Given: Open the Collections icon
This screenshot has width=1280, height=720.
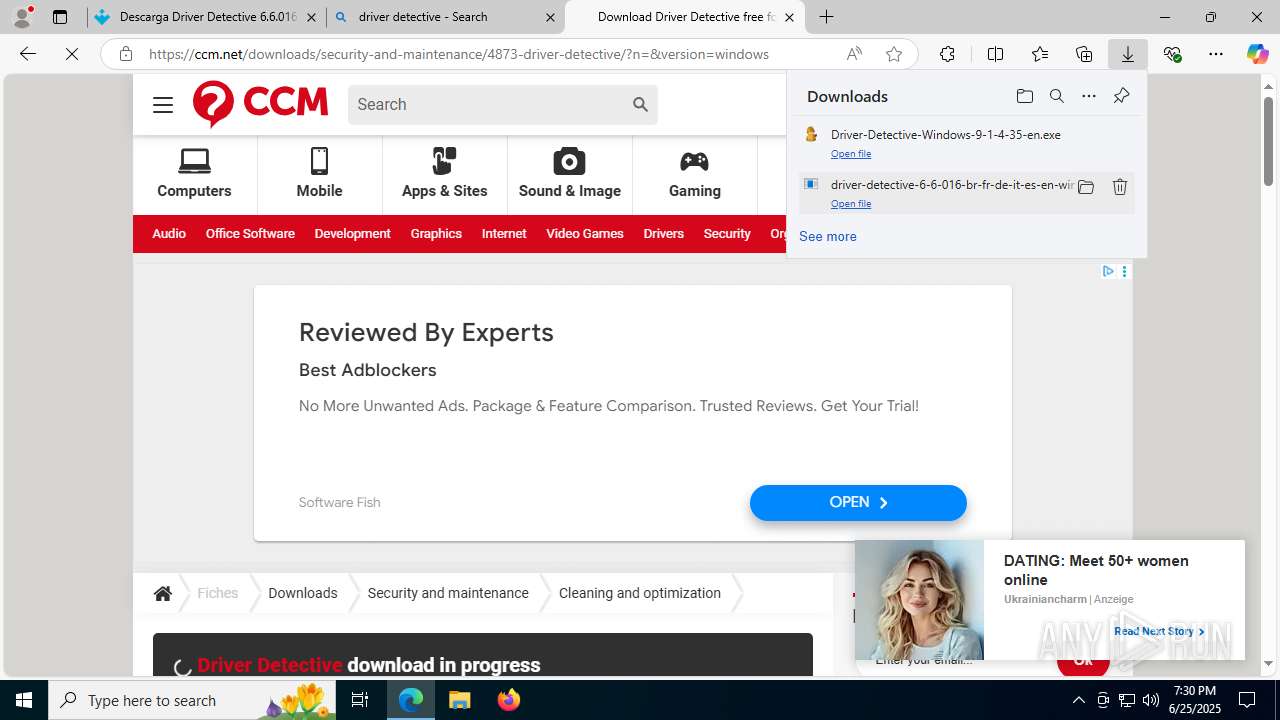Looking at the screenshot, I should coord(1084,54).
